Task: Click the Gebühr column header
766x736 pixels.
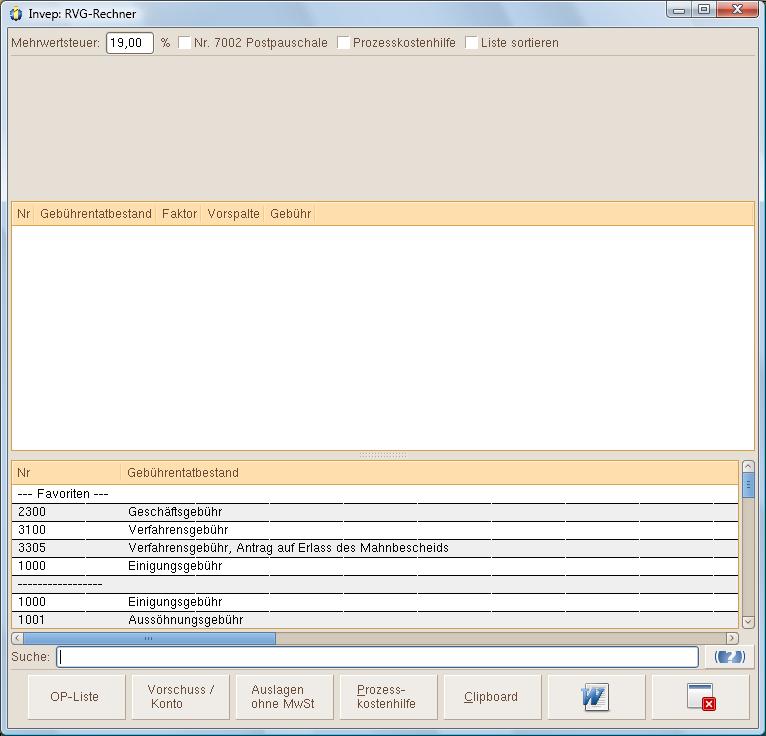Action: [x=290, y=214]
